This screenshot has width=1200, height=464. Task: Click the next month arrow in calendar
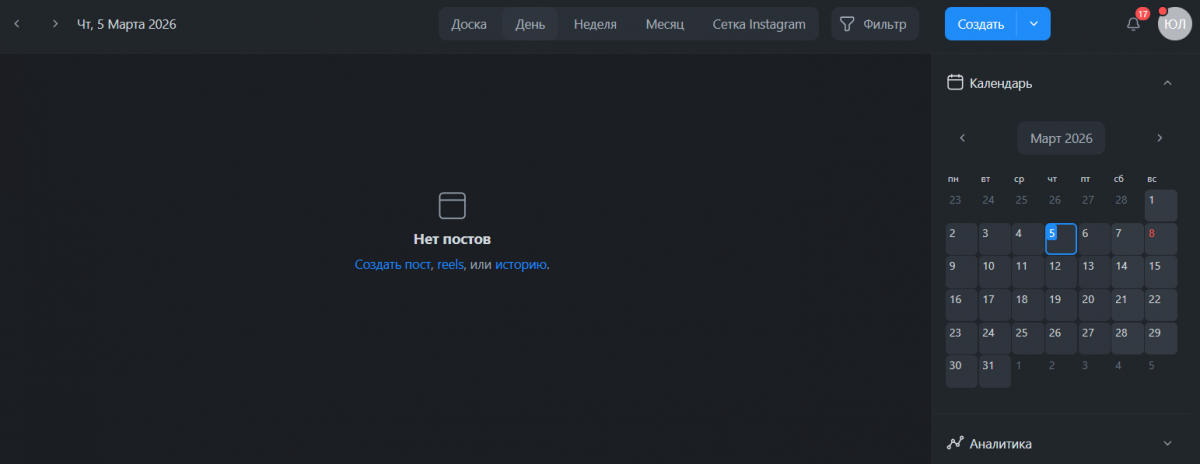(1160, 138)
